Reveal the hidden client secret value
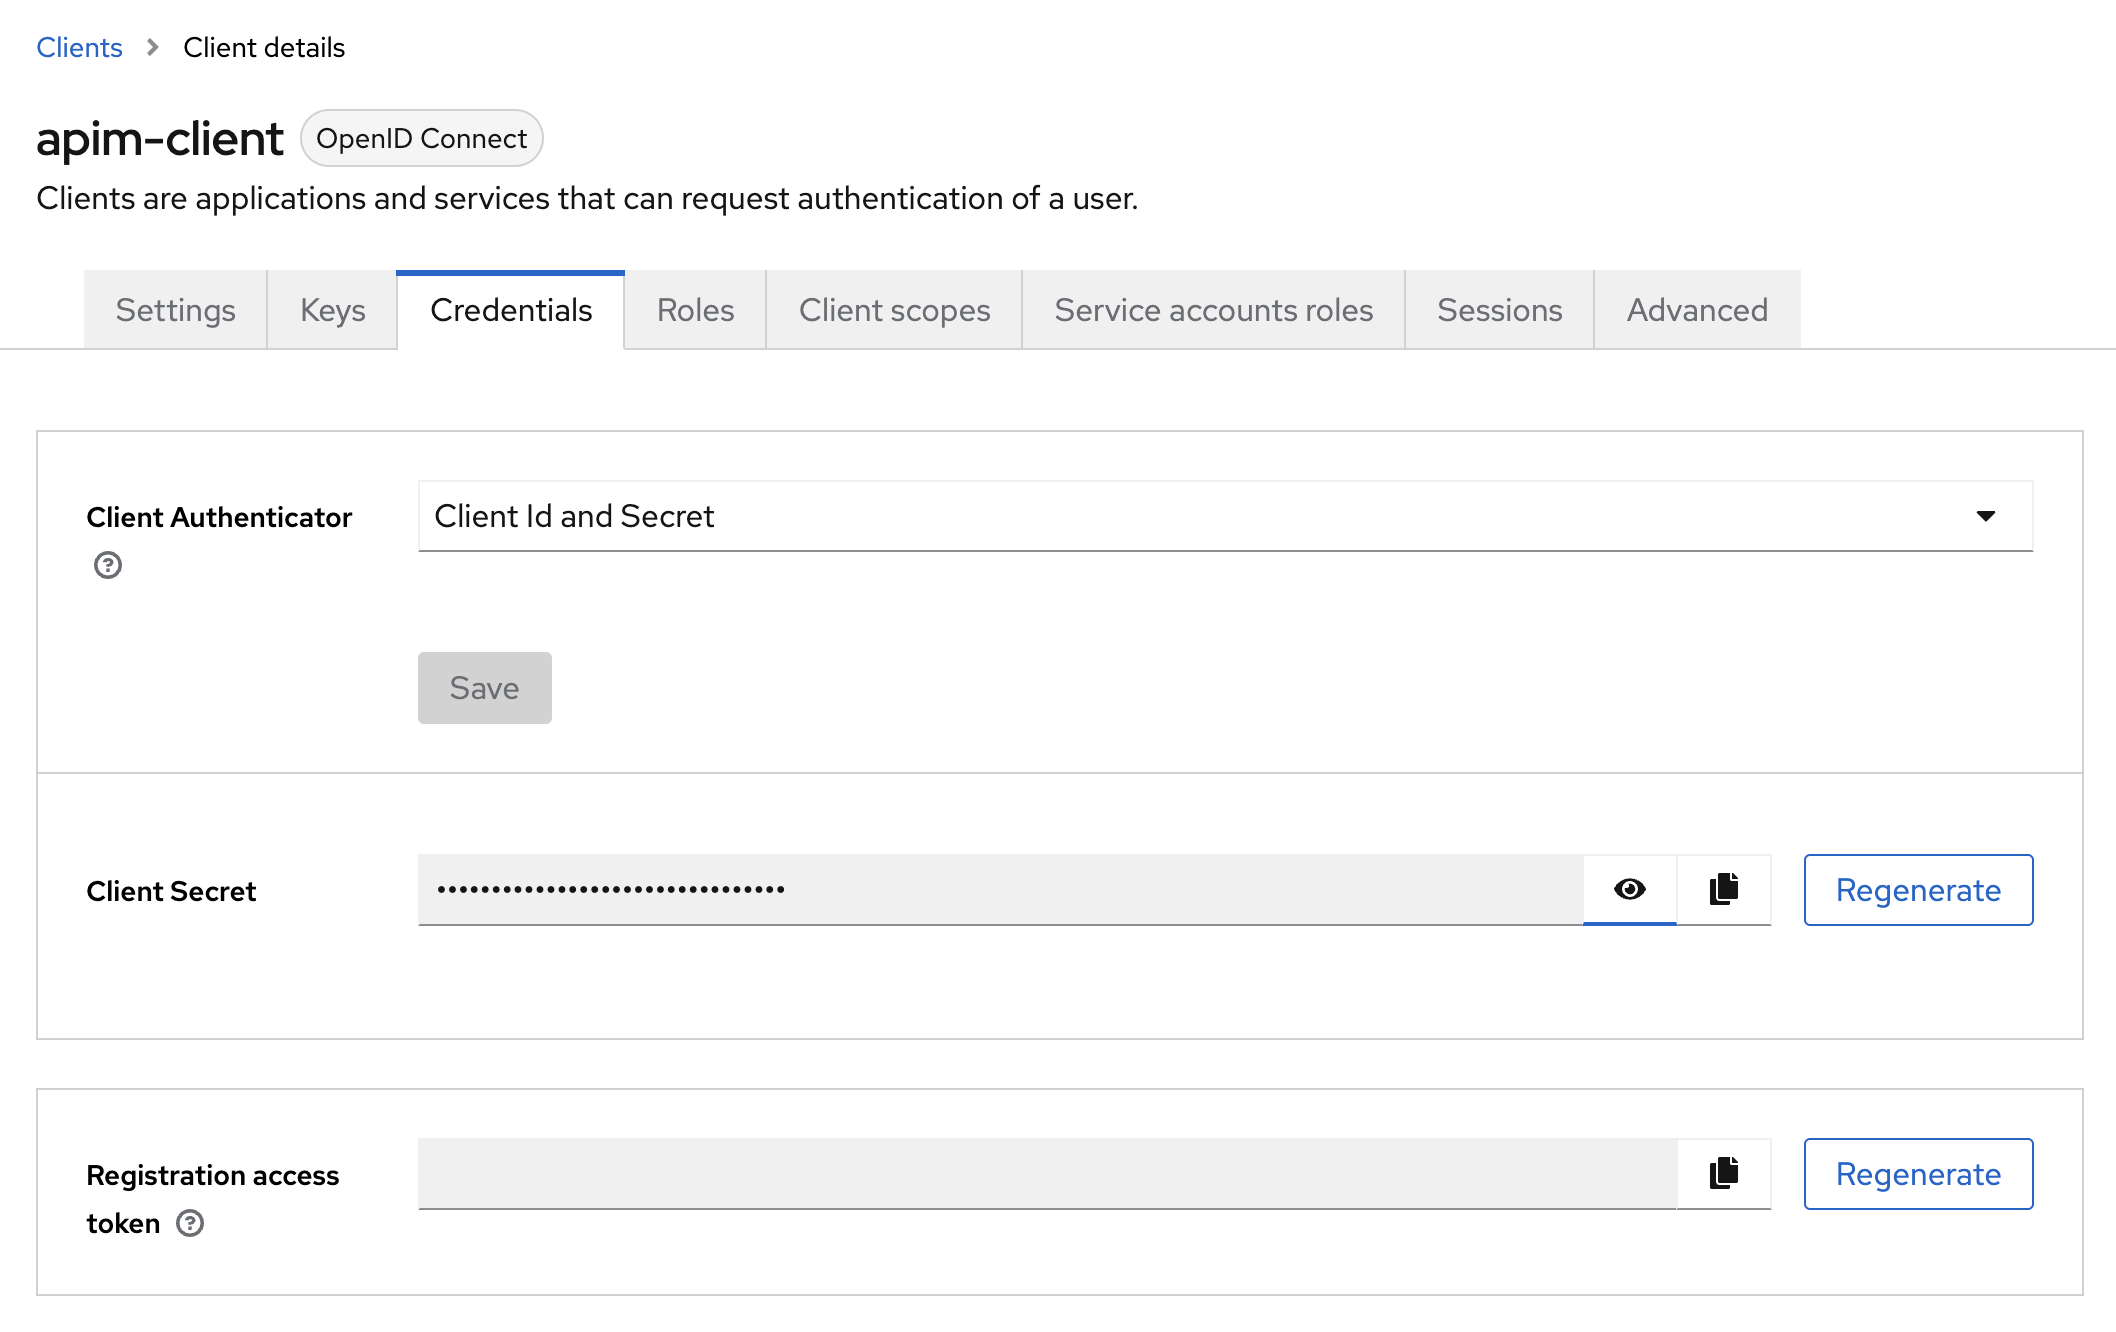This screenshot has width=2116, height=1332. [1629, 889]
